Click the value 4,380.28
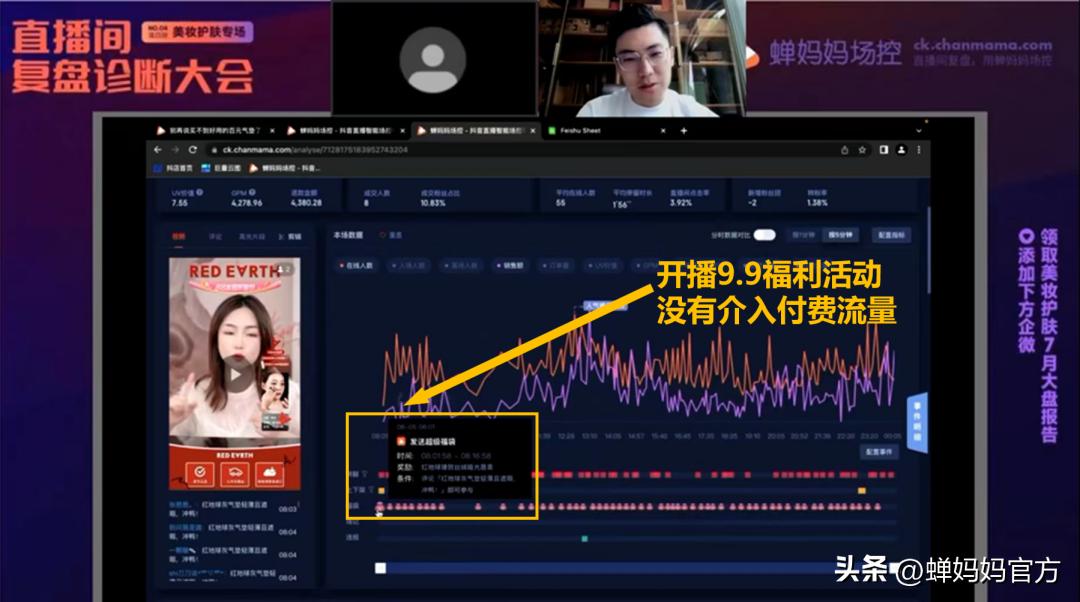The image size is (1080, 602). [x=306, y=203]
